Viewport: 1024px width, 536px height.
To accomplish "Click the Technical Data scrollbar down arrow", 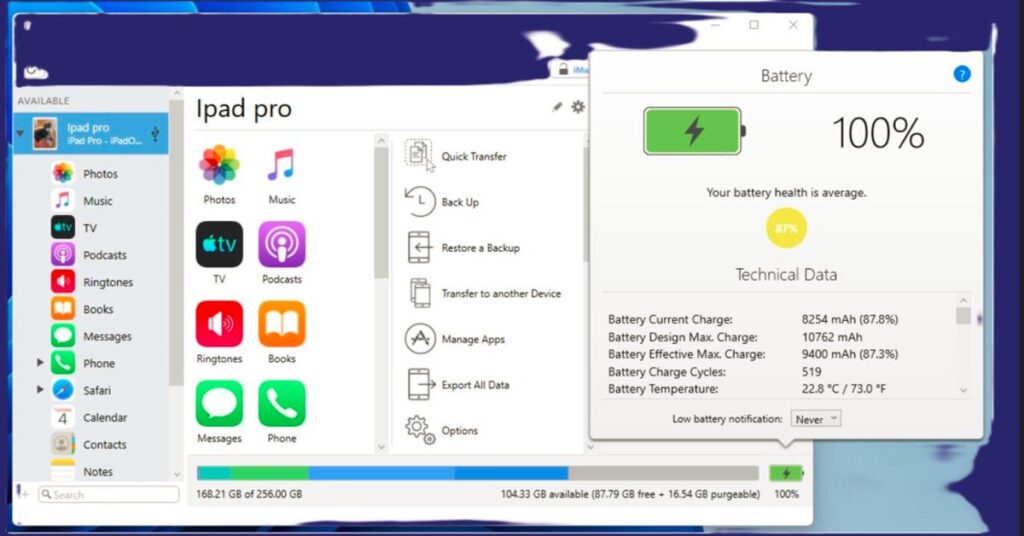I will coord(963,390).
